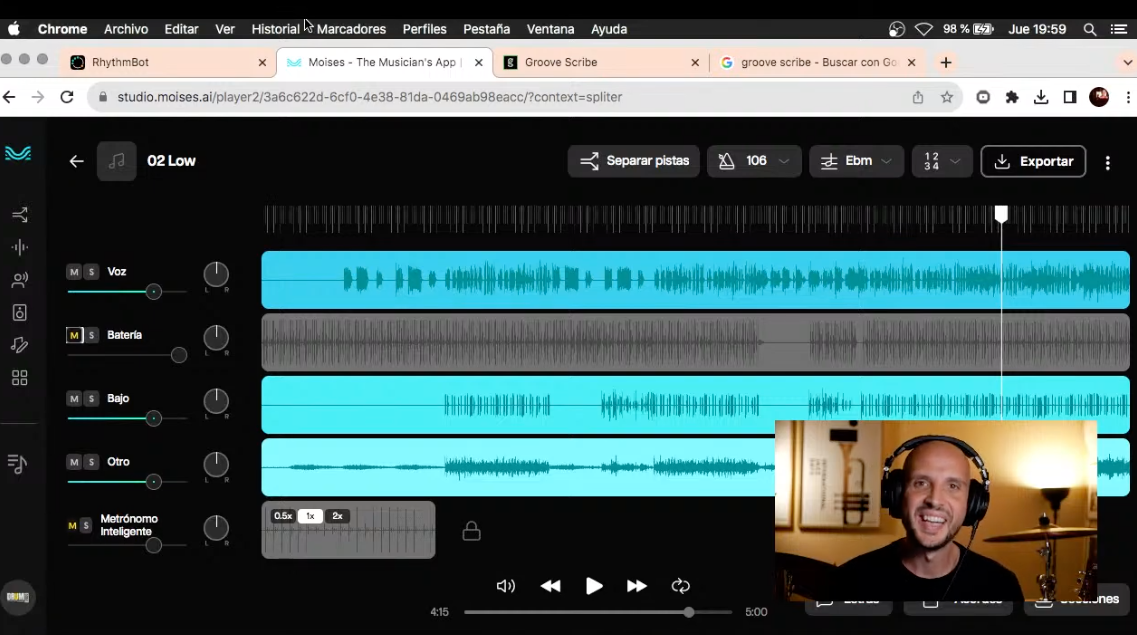Open the Archivo menu
The height and width of the screenshot is (635, 1137).
point(125,29)
